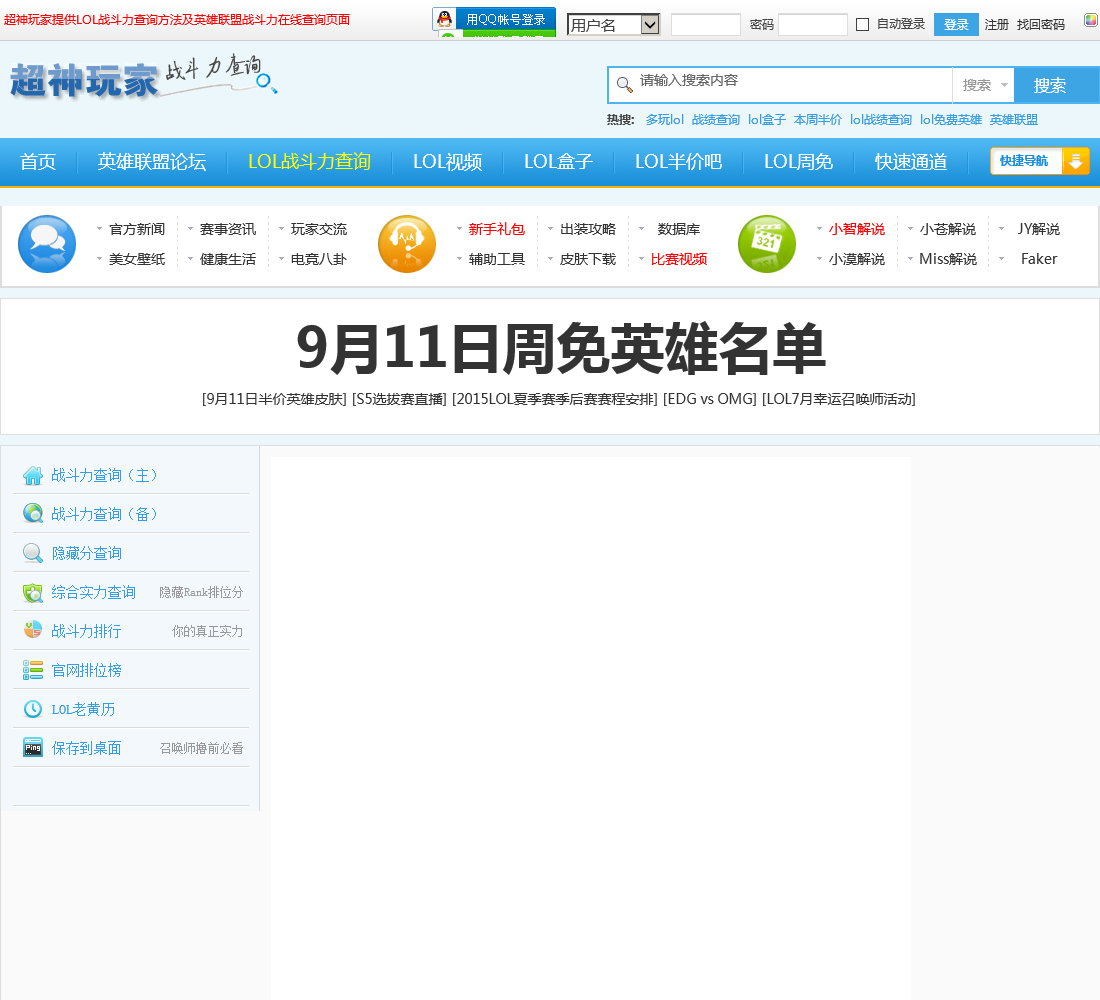Open 战斗力排行 in the sidebar
This screenshot has height=1000, width=1100.
[86, 631]
